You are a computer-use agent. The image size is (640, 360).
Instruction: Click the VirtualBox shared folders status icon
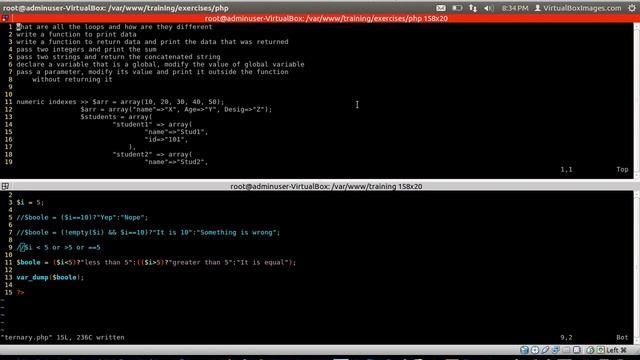(566, 350)
